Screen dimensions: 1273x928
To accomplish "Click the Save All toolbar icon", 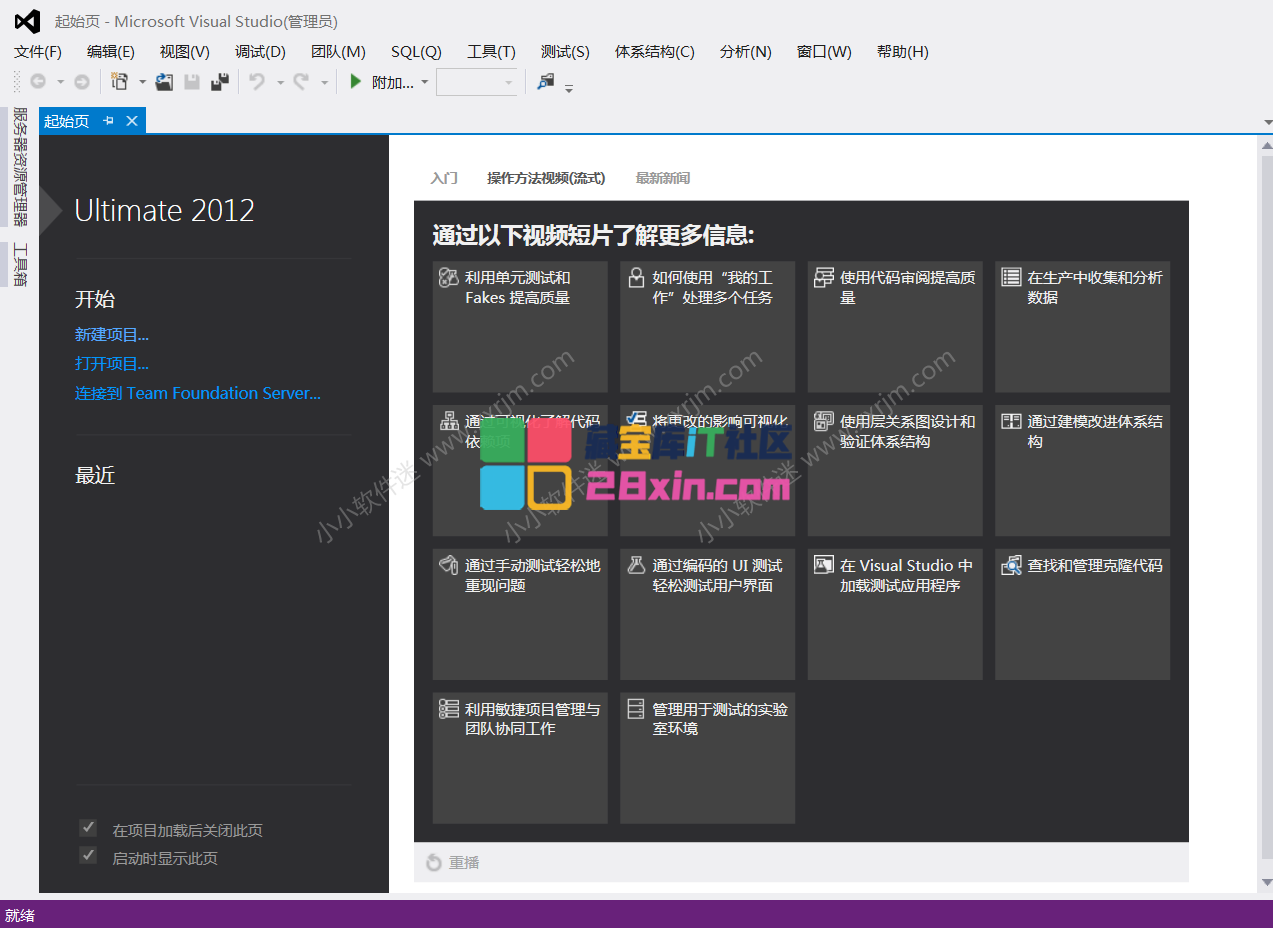I will [220, 82].
